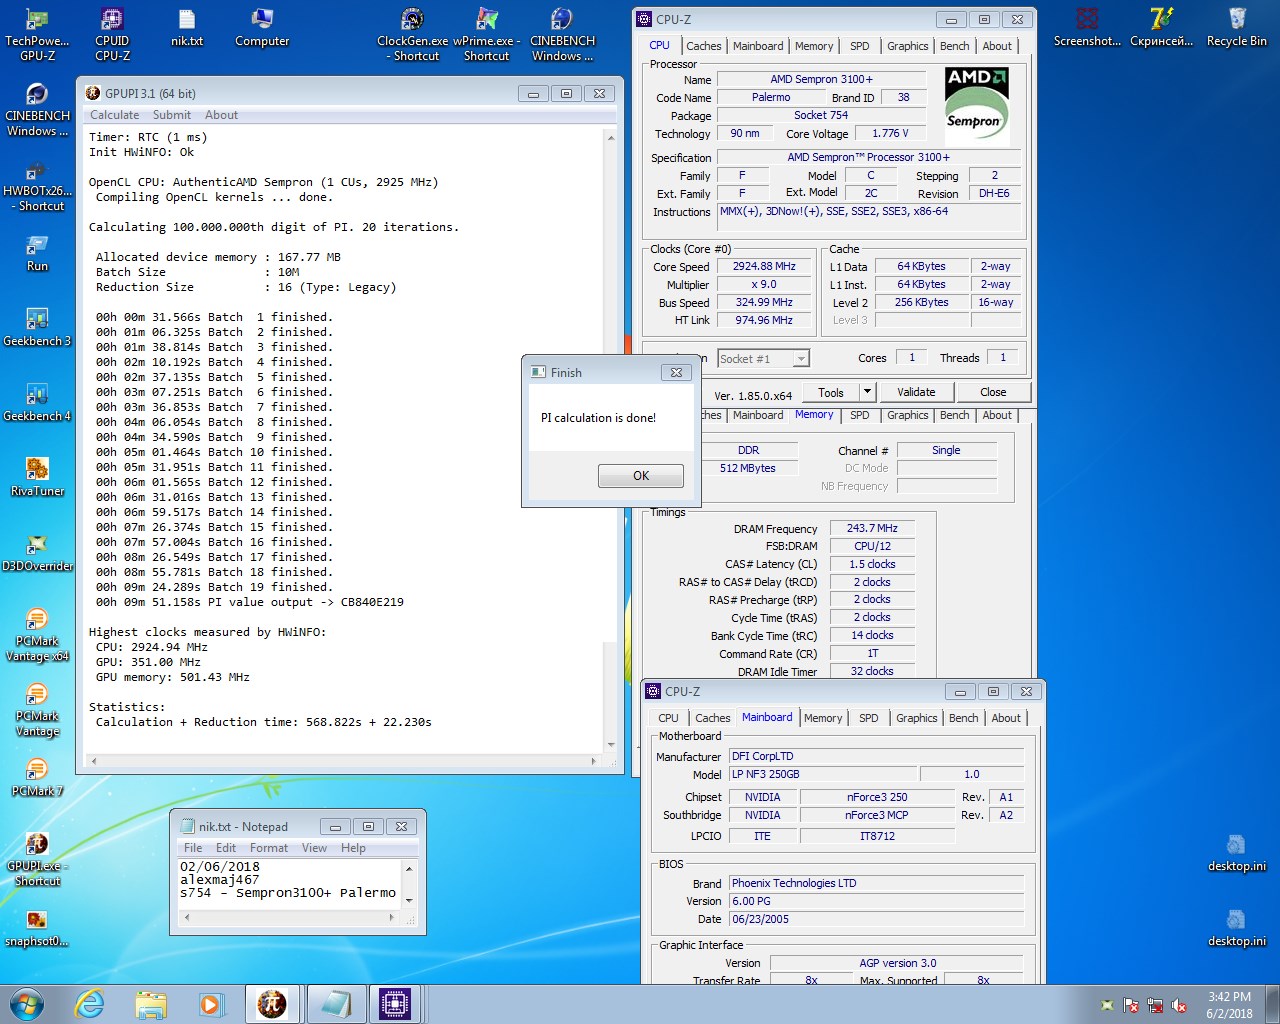Open Graphics tab in bottom CPU-Z window

pos(917,718)
